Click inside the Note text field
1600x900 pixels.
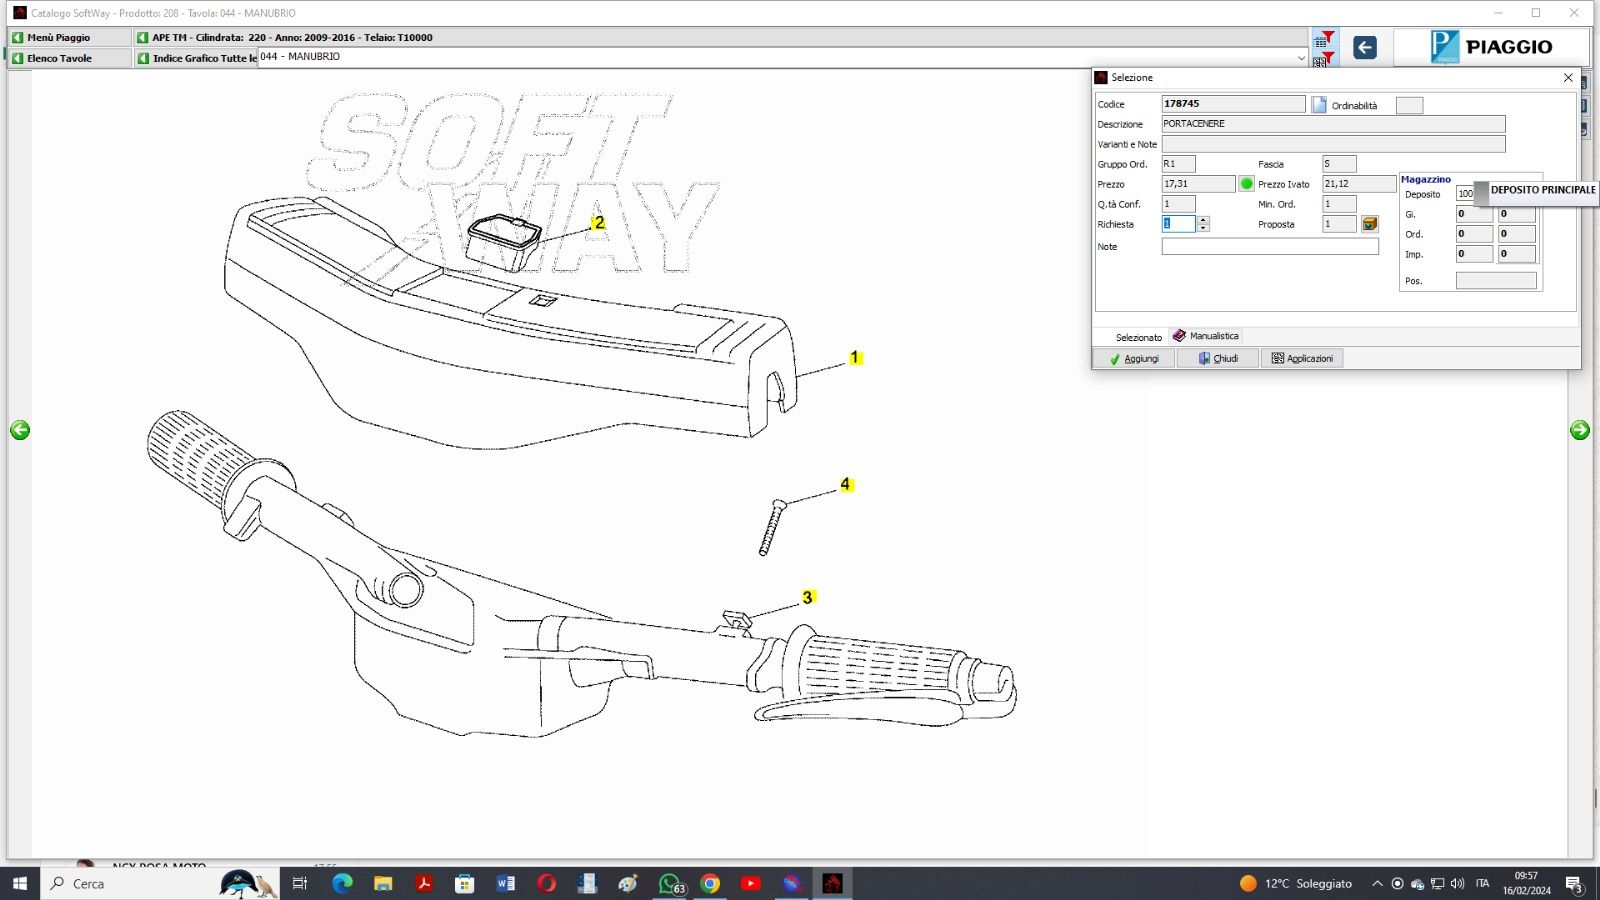pos(1269,247)
